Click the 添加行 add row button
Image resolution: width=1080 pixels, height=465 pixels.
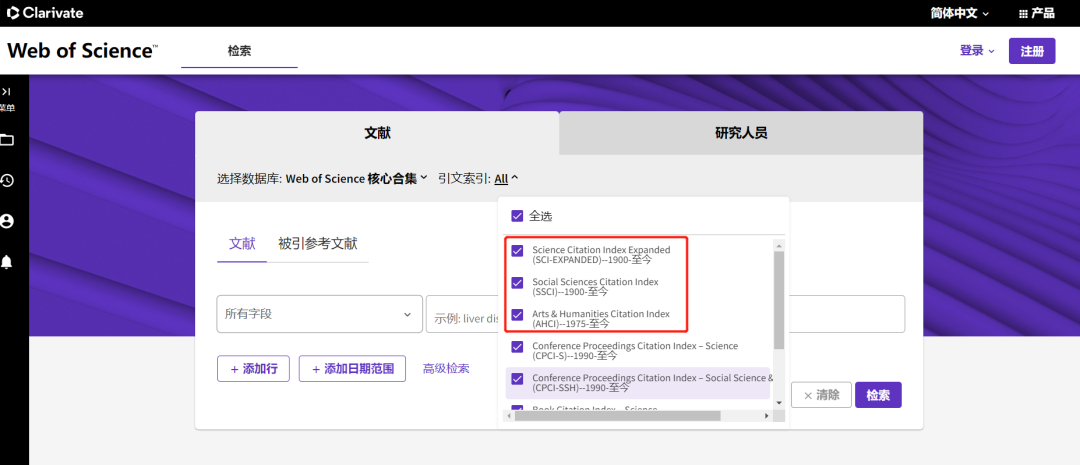pos(253,369)
